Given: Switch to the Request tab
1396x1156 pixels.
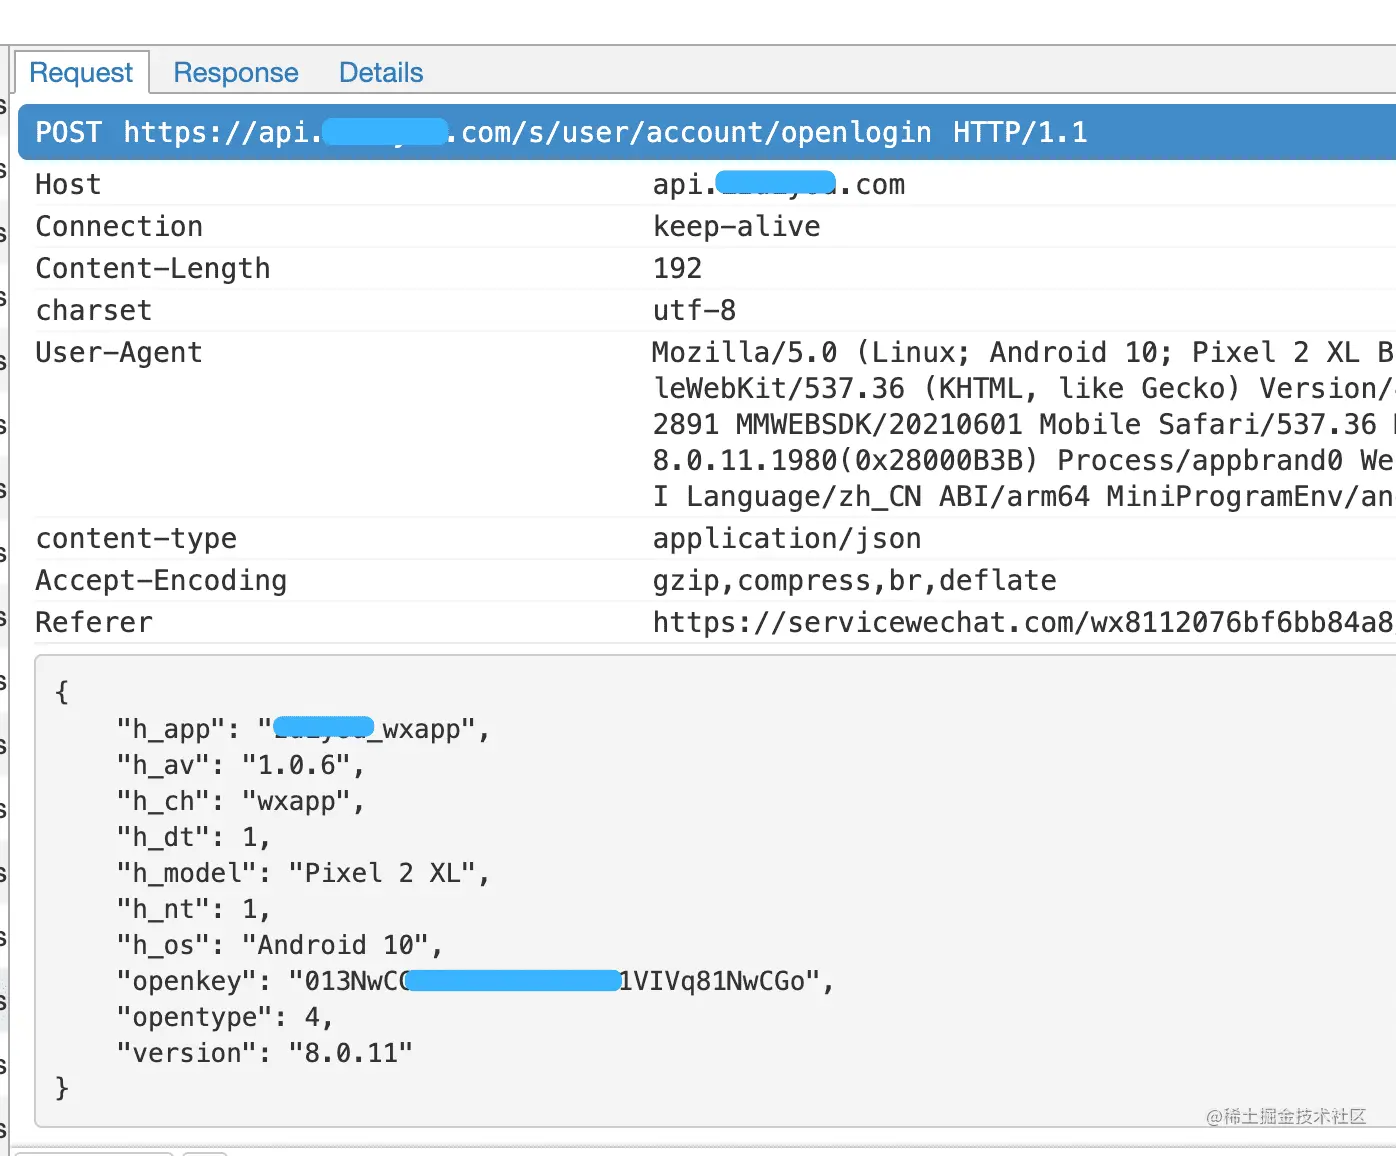Looking at the screenshot, I should click(x=81, y=73).
